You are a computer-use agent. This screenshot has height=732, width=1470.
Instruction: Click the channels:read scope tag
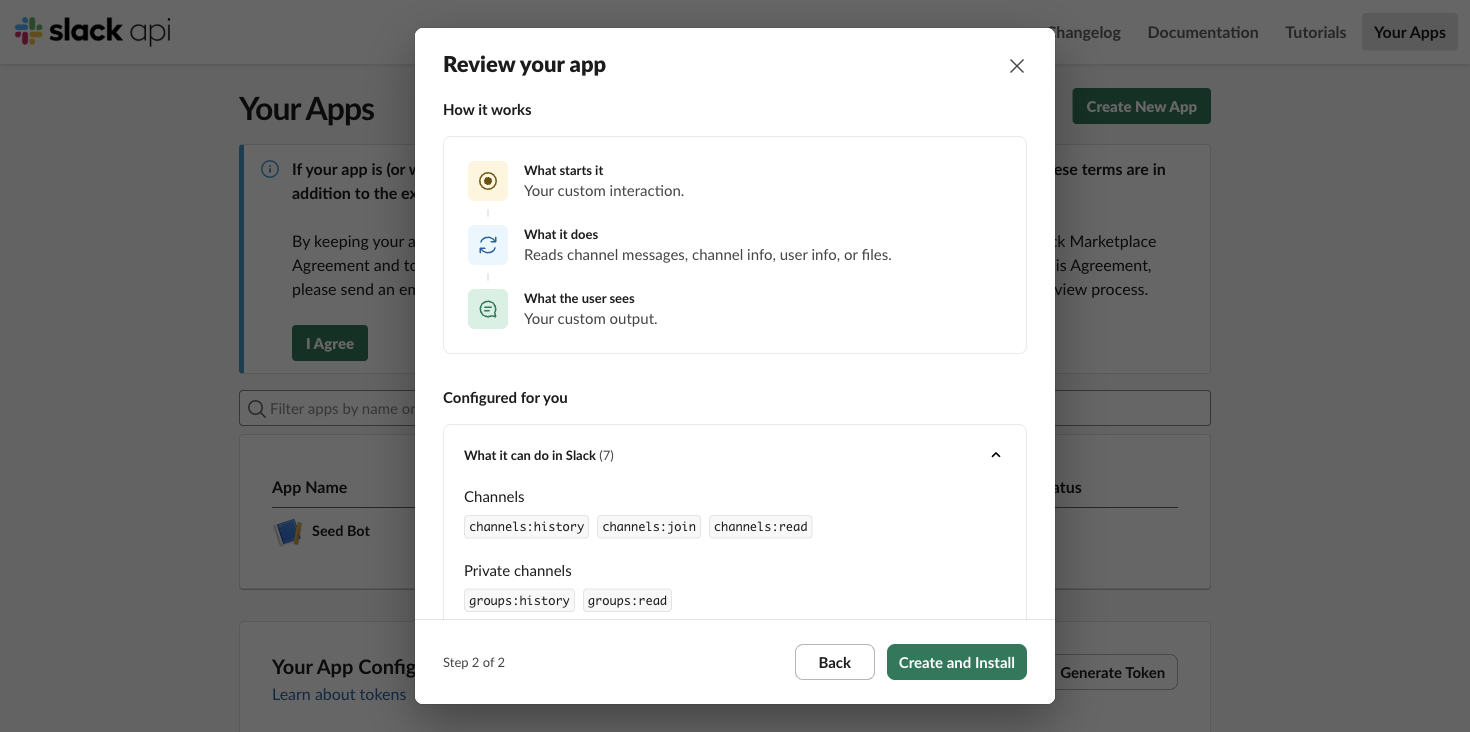click(761, 526)
